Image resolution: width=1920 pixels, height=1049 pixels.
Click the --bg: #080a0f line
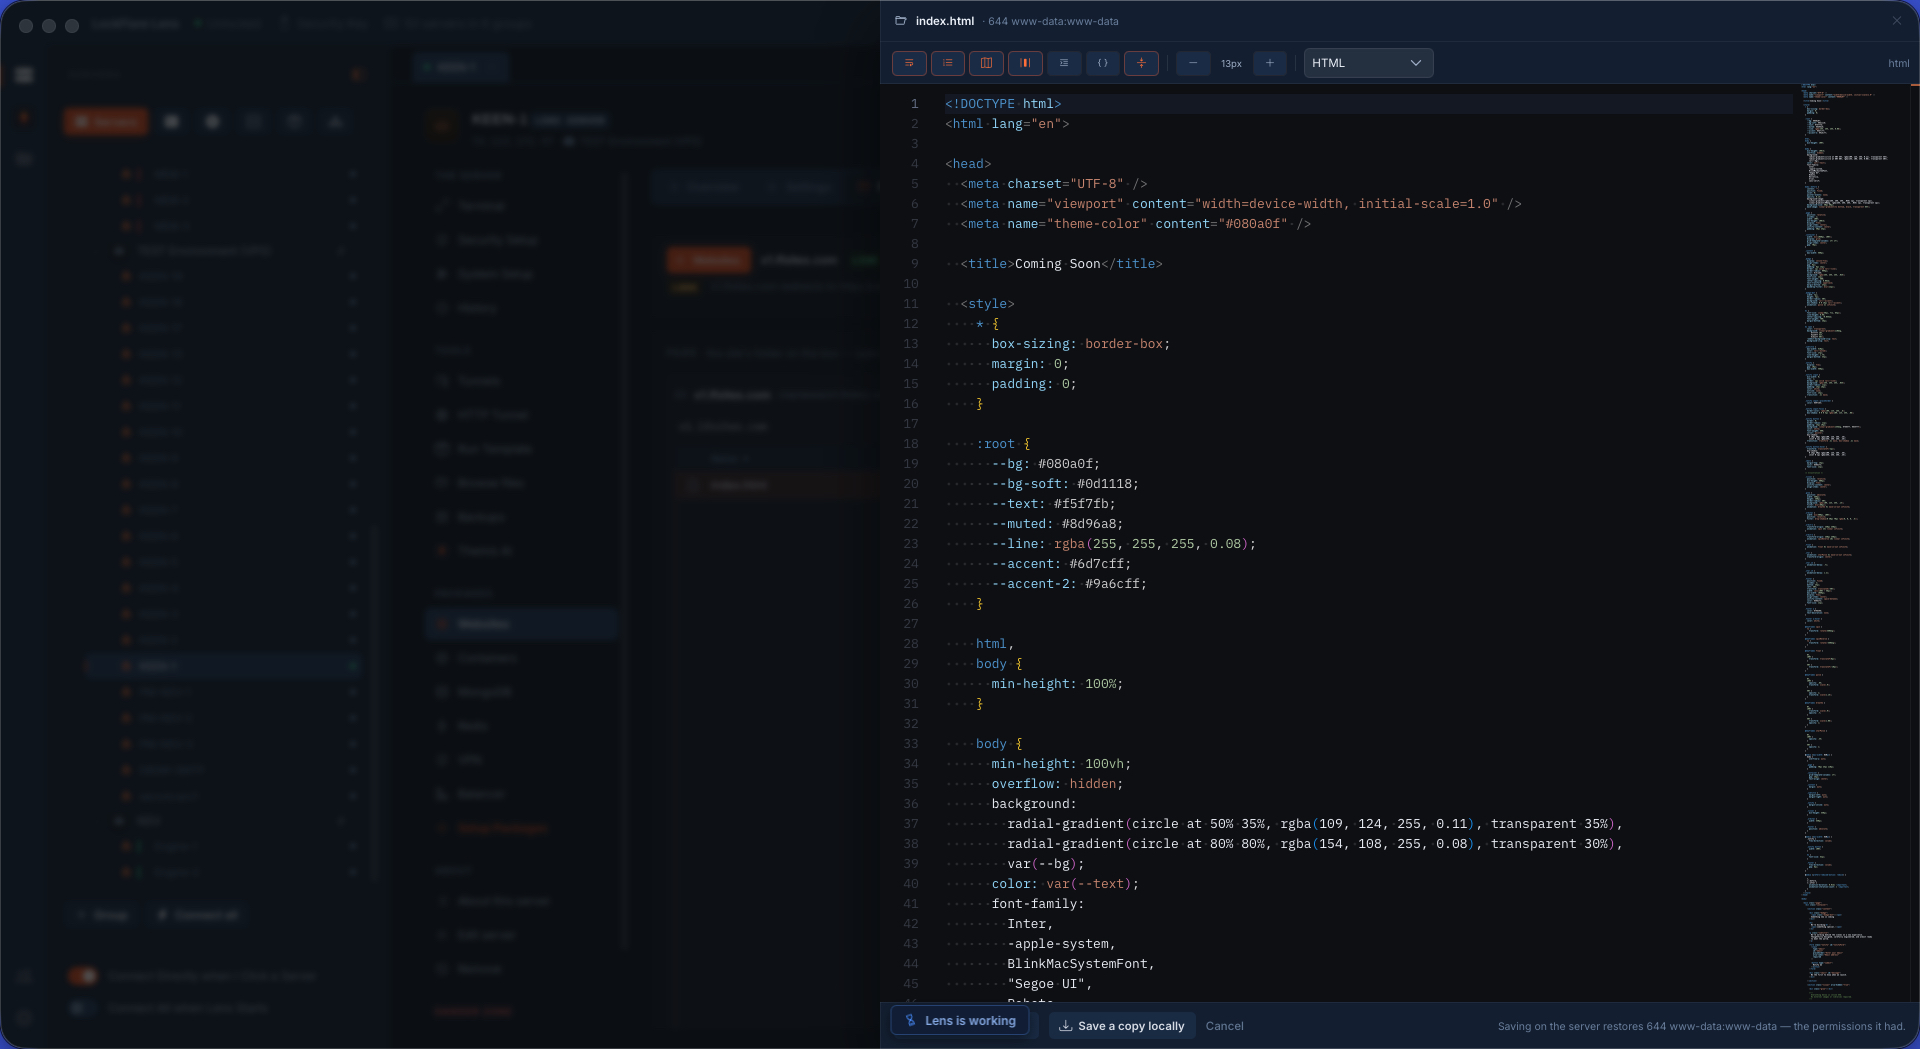point(1045,464)
